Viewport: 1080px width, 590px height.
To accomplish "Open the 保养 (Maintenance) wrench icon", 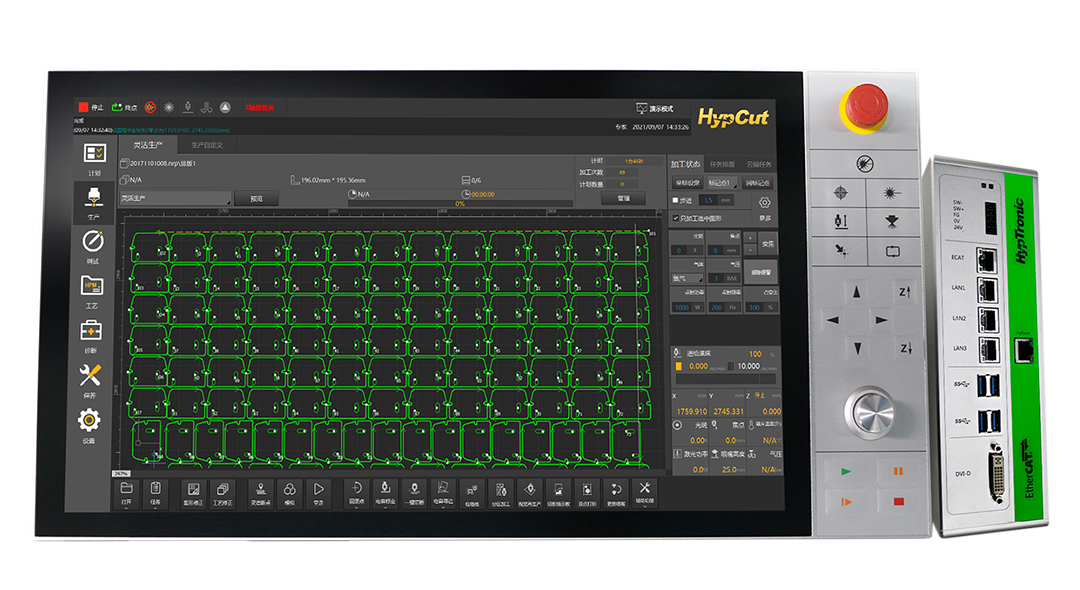I will (91, 376).
